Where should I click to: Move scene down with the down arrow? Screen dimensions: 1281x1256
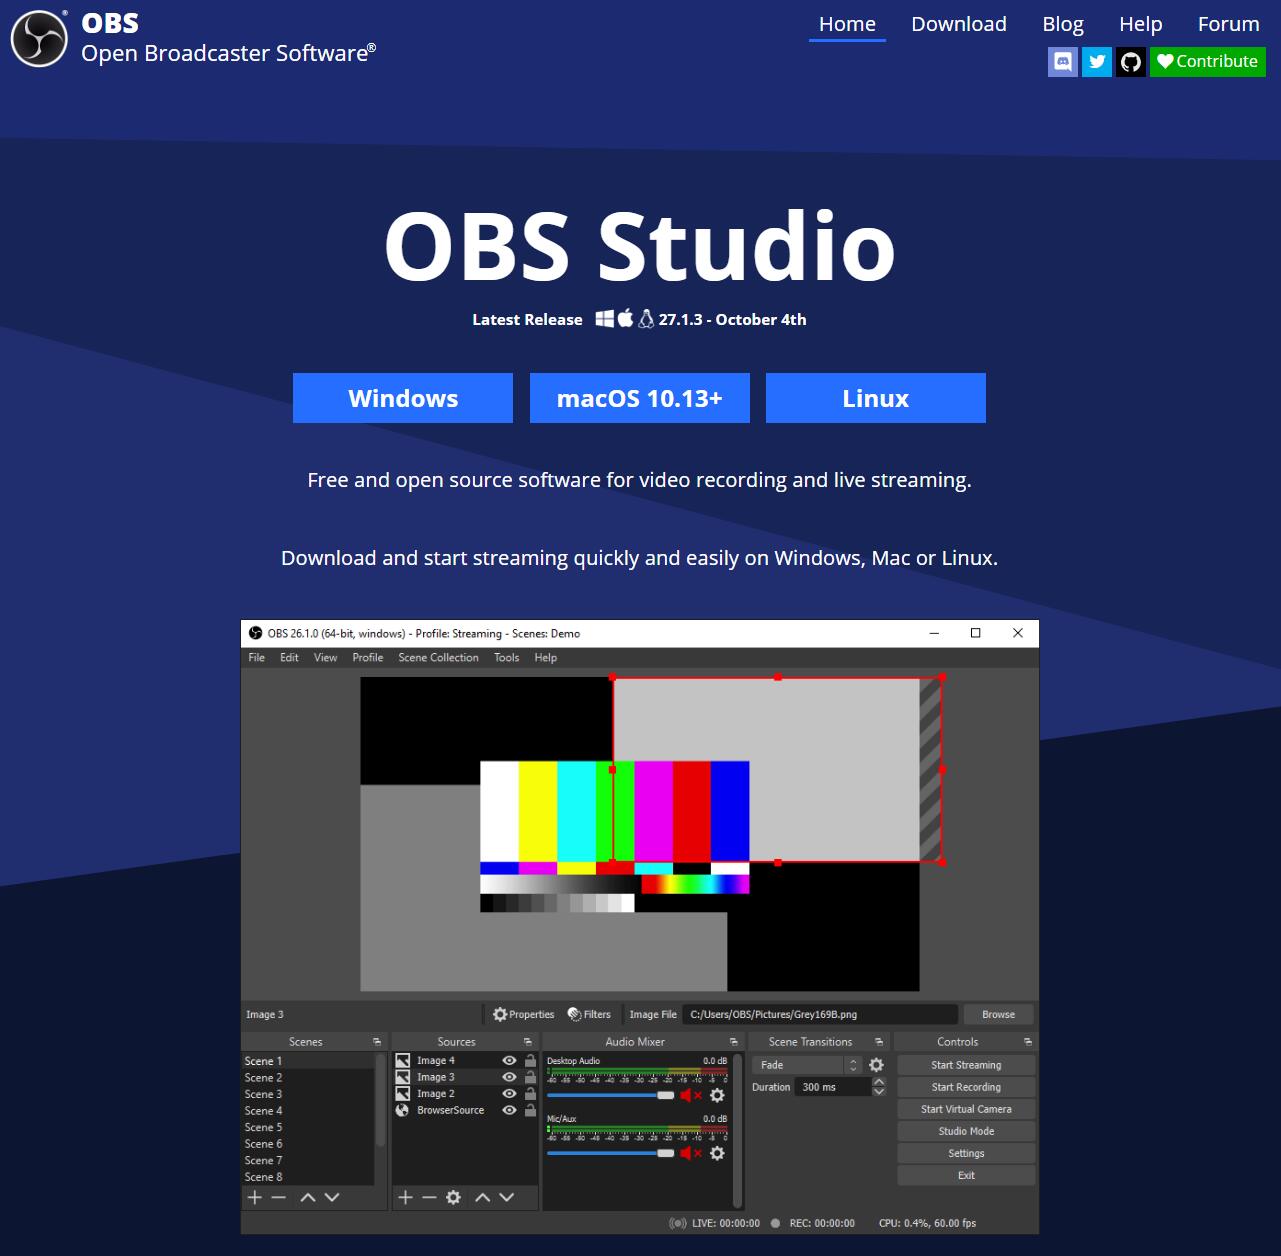click(x=332, y=1197)
